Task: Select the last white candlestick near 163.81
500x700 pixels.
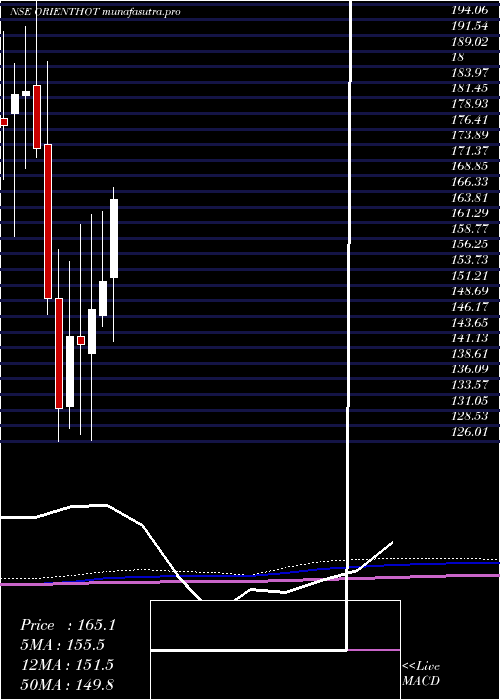Action: point(114,238)
